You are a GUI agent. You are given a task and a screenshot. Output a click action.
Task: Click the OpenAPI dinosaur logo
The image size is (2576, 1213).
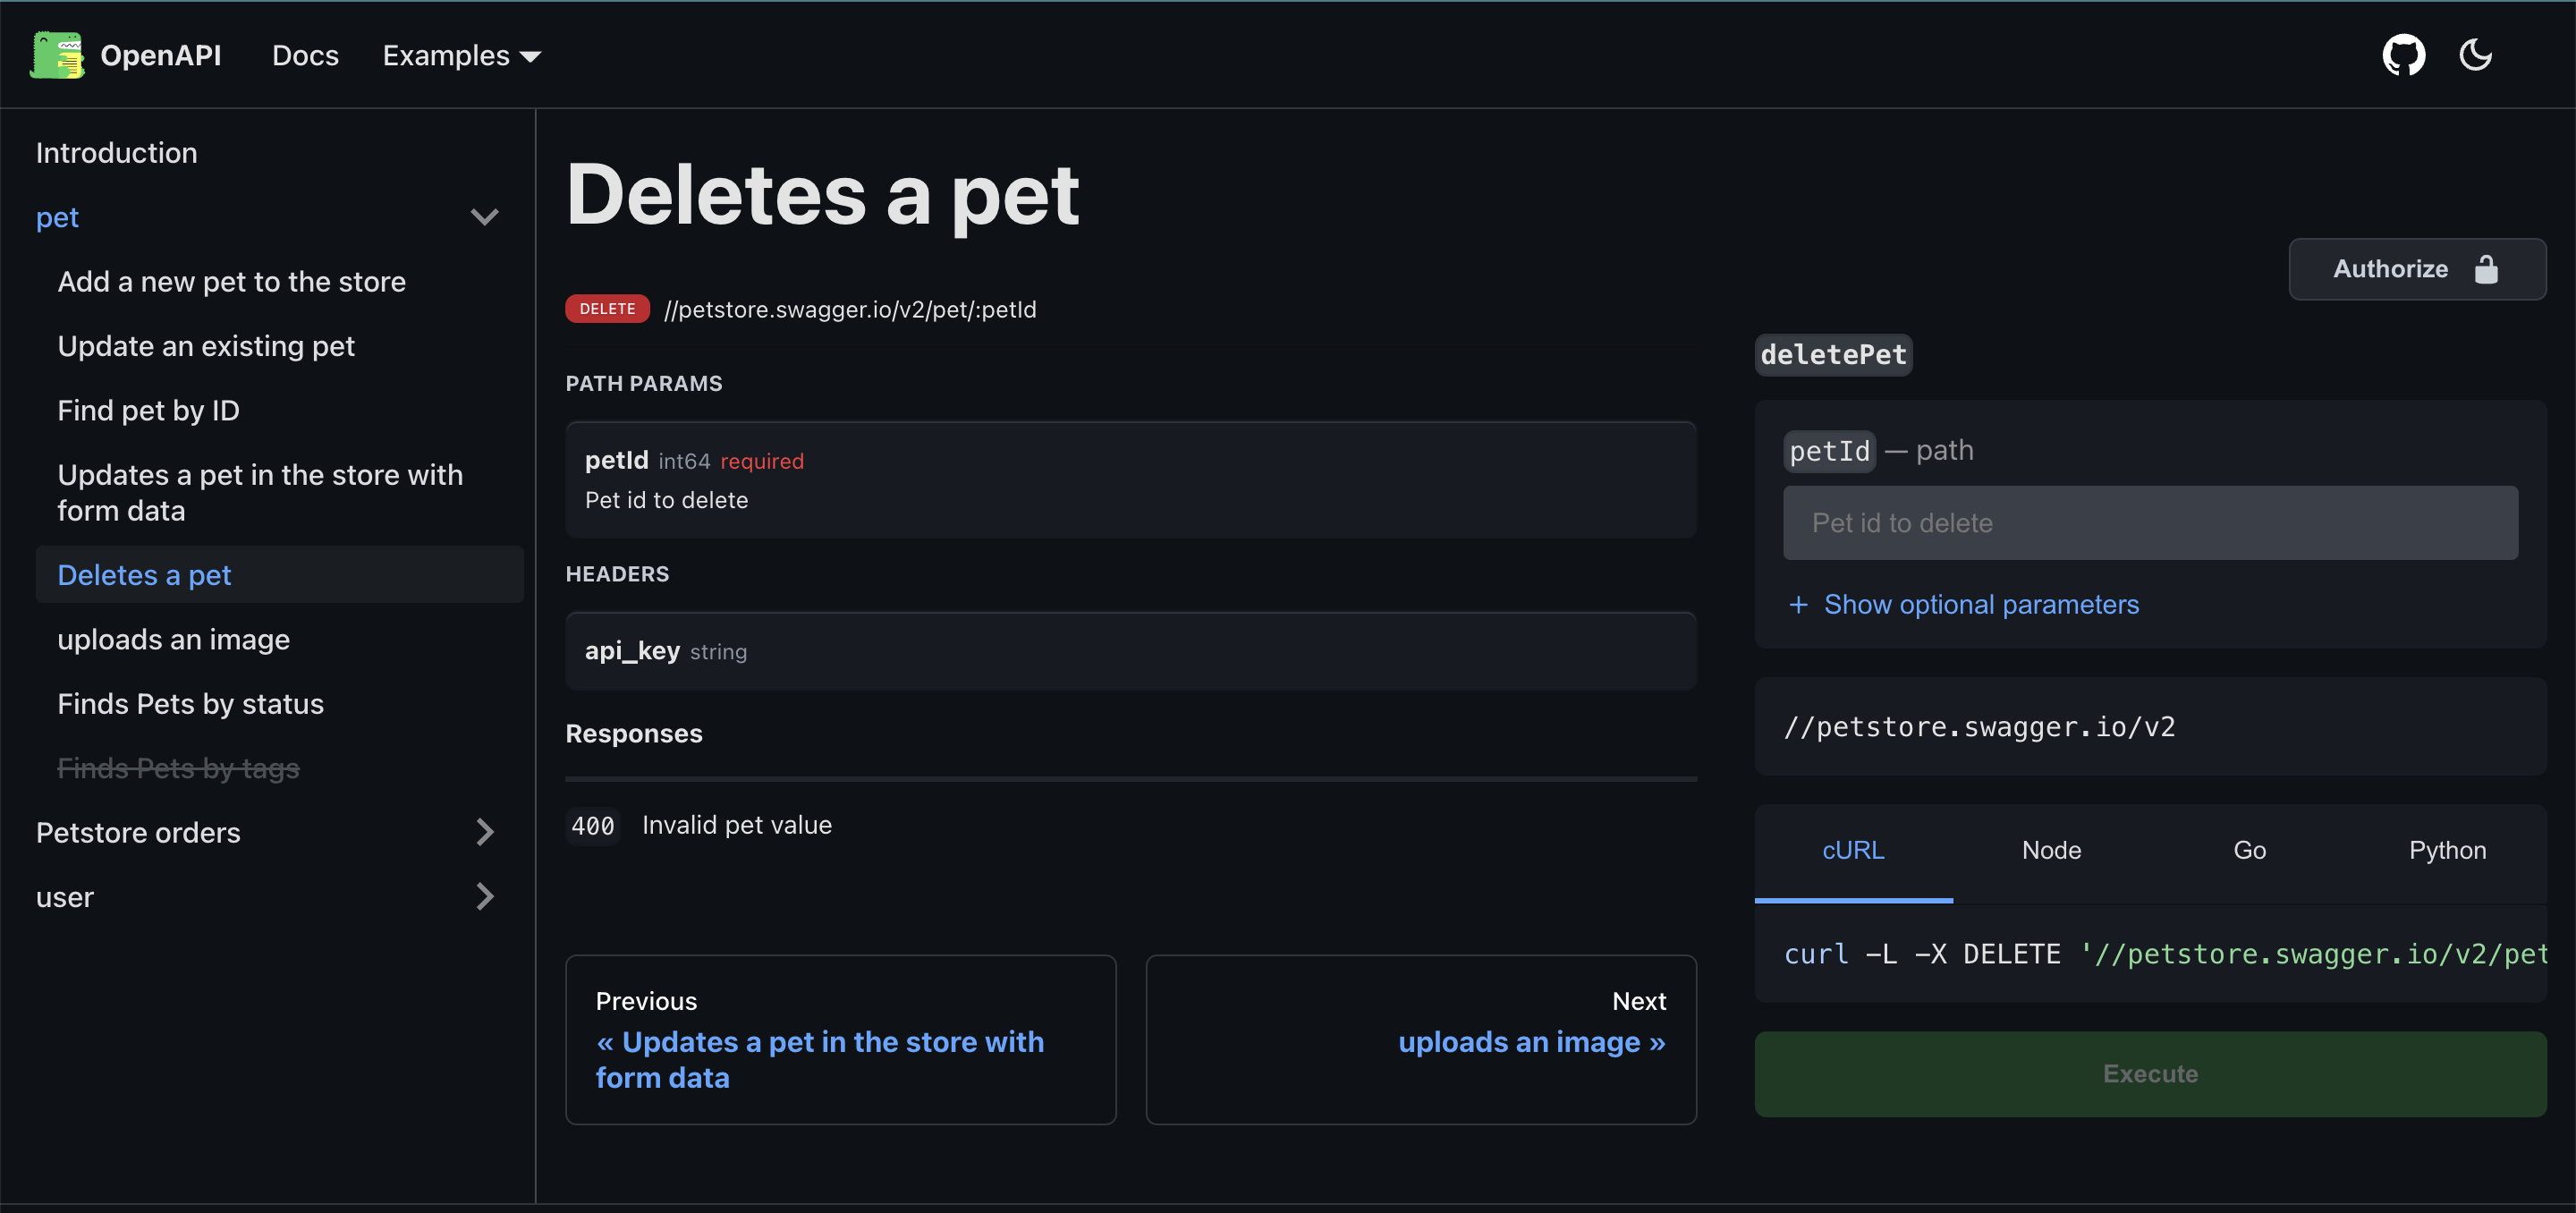point(57,55)
